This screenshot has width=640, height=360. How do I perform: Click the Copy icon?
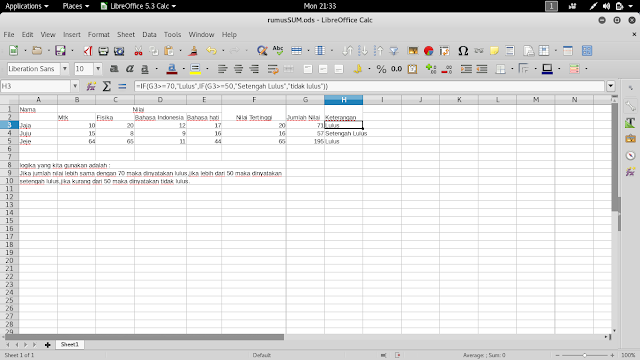click(x=153, y=51)
